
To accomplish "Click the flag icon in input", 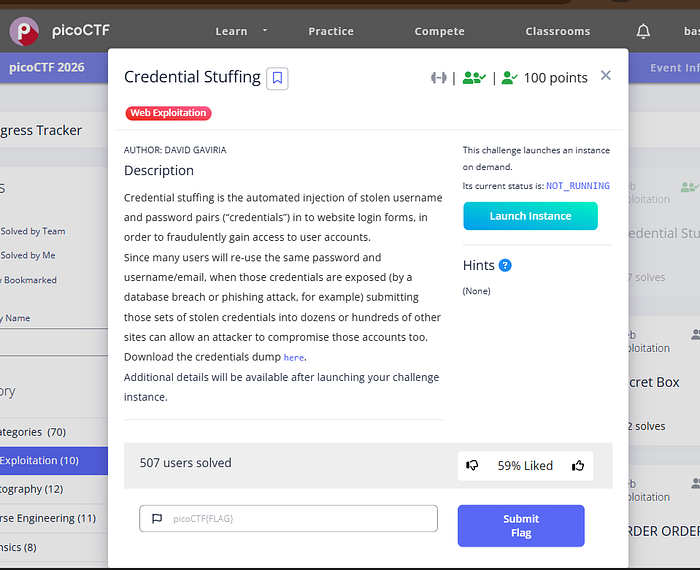I will (157, 518).
